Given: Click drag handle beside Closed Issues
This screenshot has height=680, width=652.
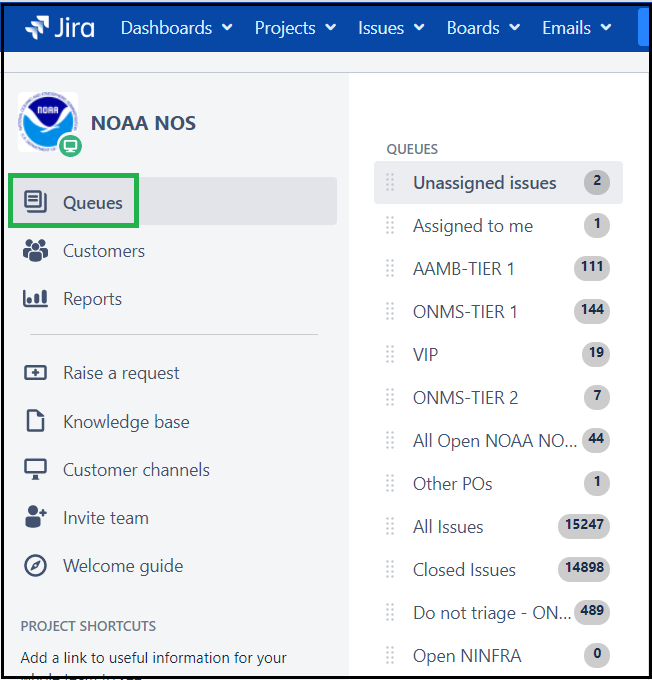Looking at the screenshot, I should [x=390, y=569].
